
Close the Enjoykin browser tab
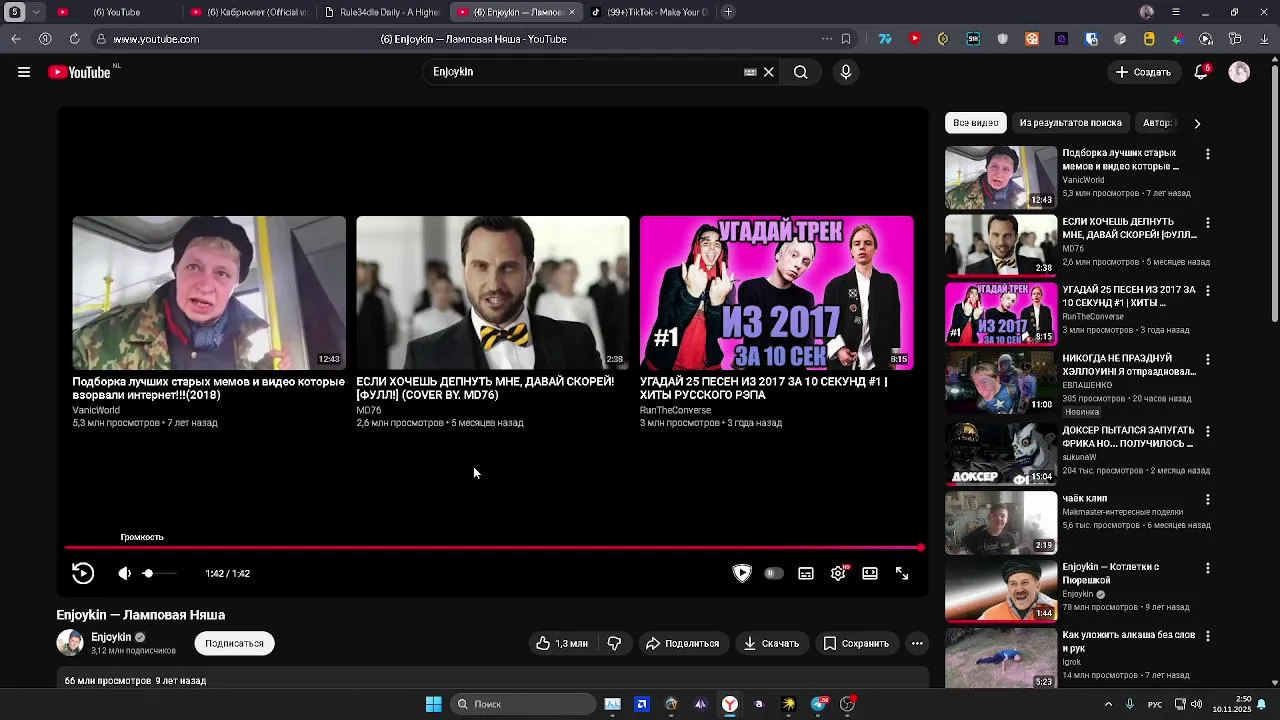coord(572,12)
